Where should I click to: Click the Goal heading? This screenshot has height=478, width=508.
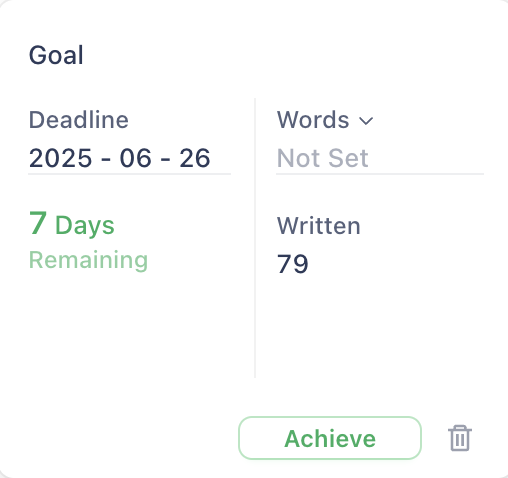click(56, 55)
